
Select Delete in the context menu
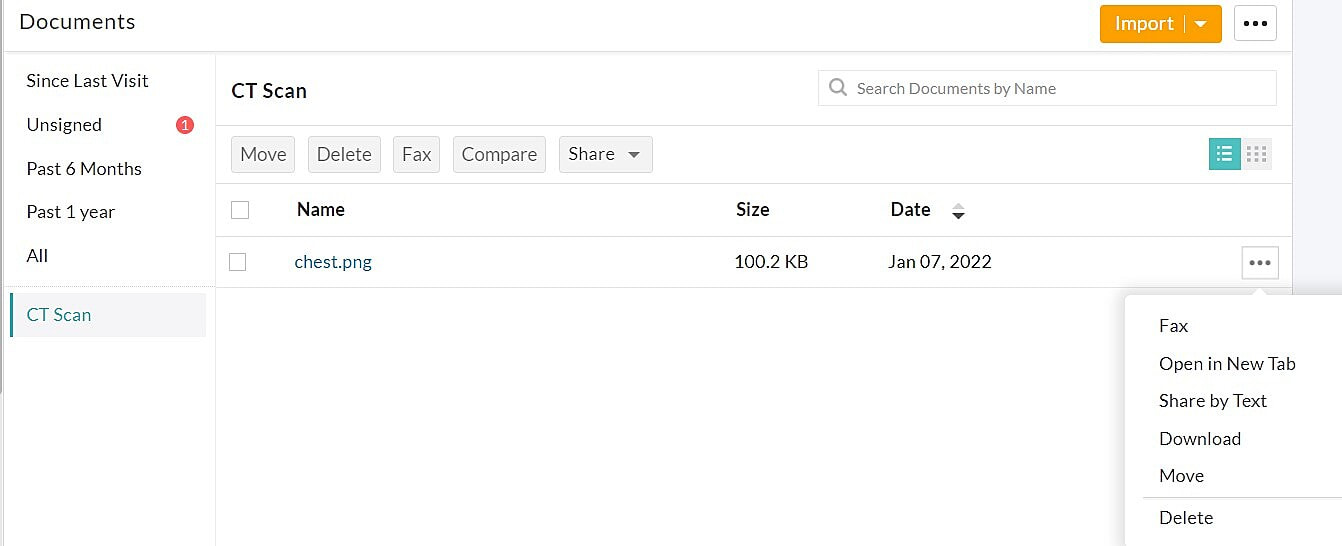click(1185, 517)
